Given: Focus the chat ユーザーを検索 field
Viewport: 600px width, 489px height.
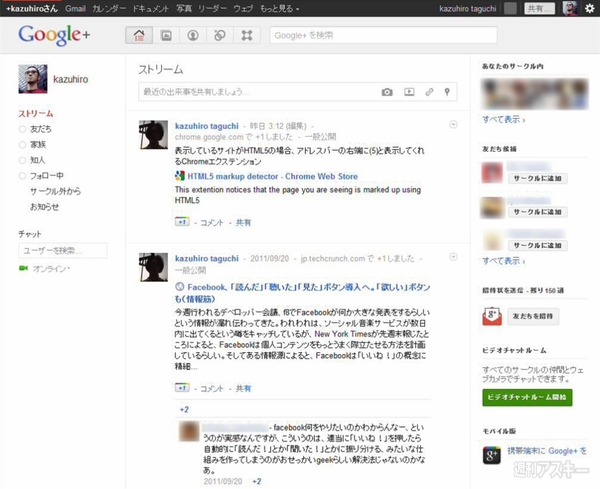Looking at the screenshot, I should (x=63, y=251).
